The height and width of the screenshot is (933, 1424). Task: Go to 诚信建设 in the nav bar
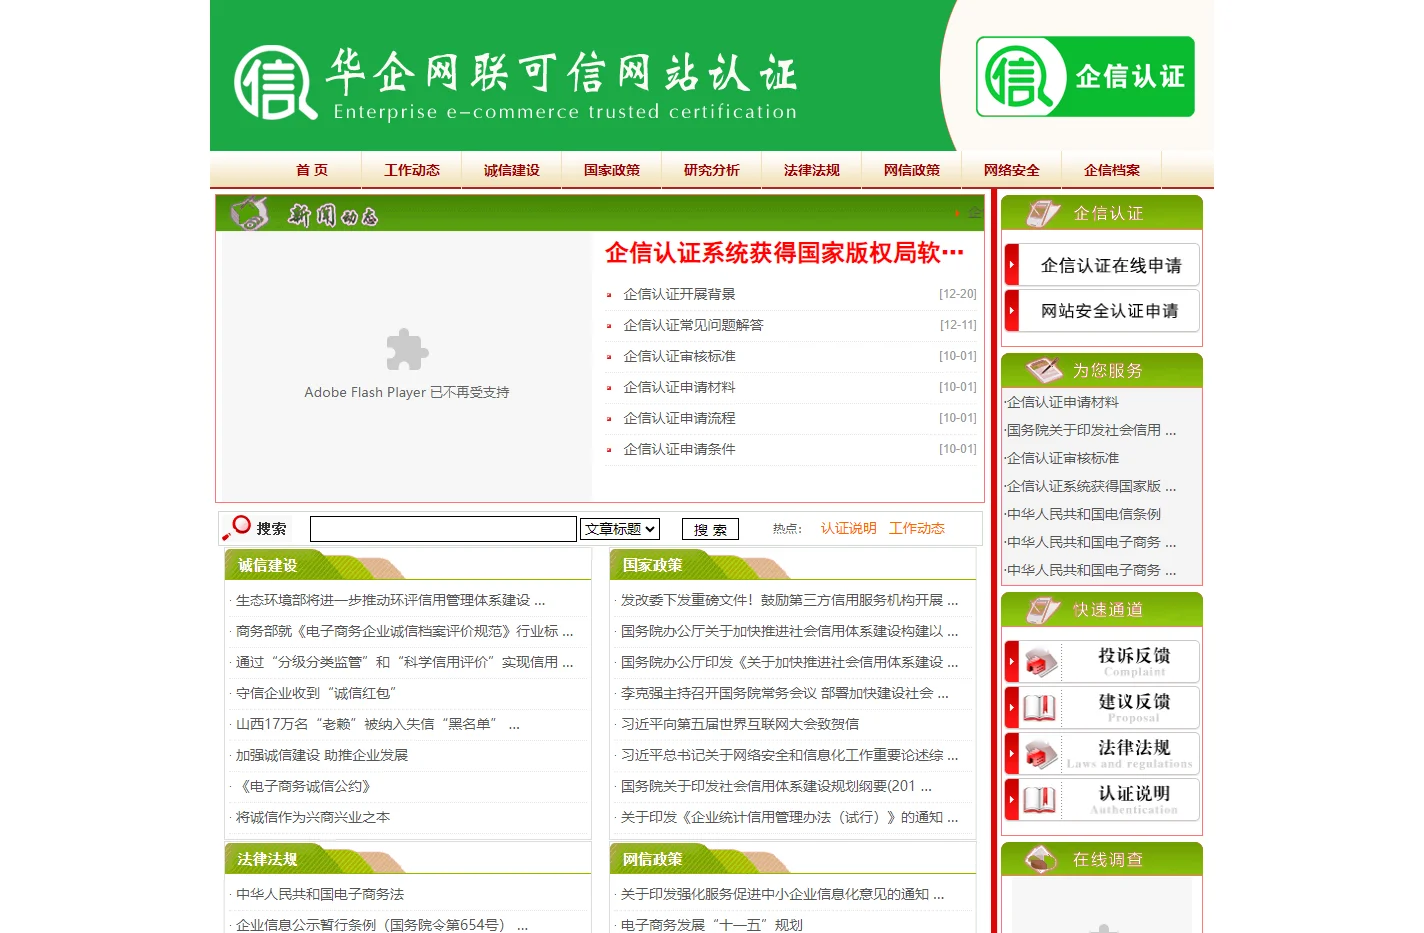point(512,170)
